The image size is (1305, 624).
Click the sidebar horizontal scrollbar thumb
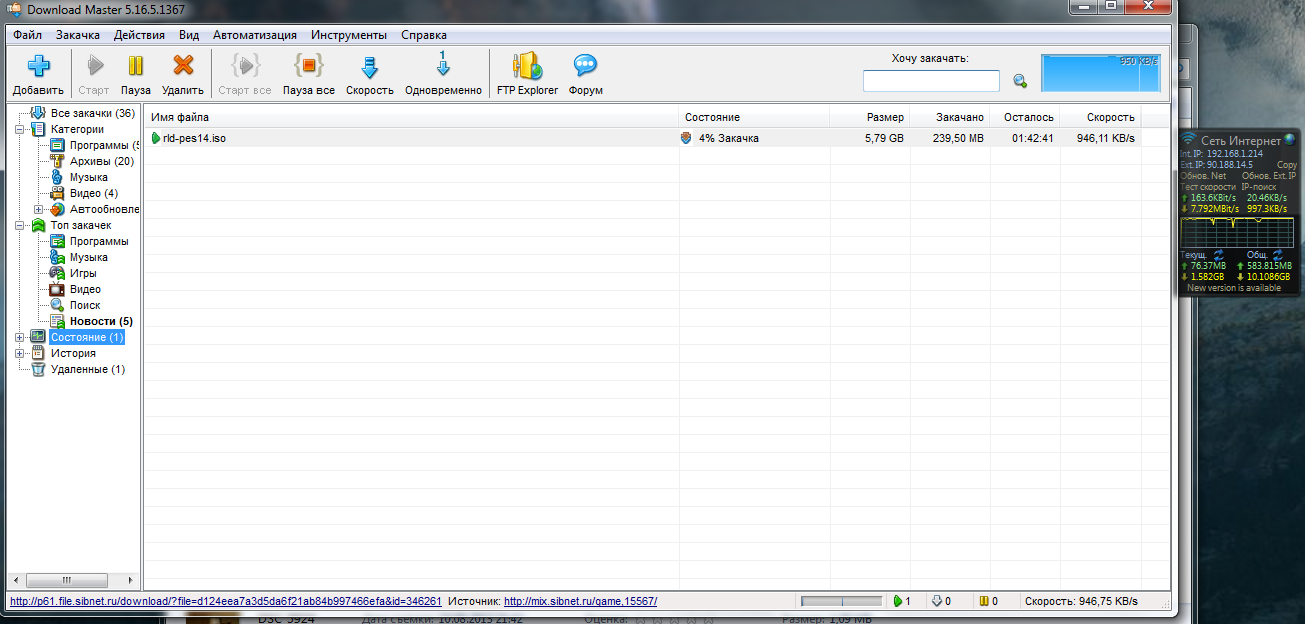[66, 579]
